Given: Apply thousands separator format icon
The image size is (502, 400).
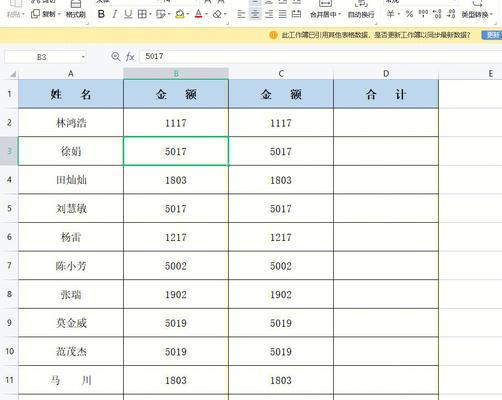Looking at the screenshot, I should pos(423,14).
